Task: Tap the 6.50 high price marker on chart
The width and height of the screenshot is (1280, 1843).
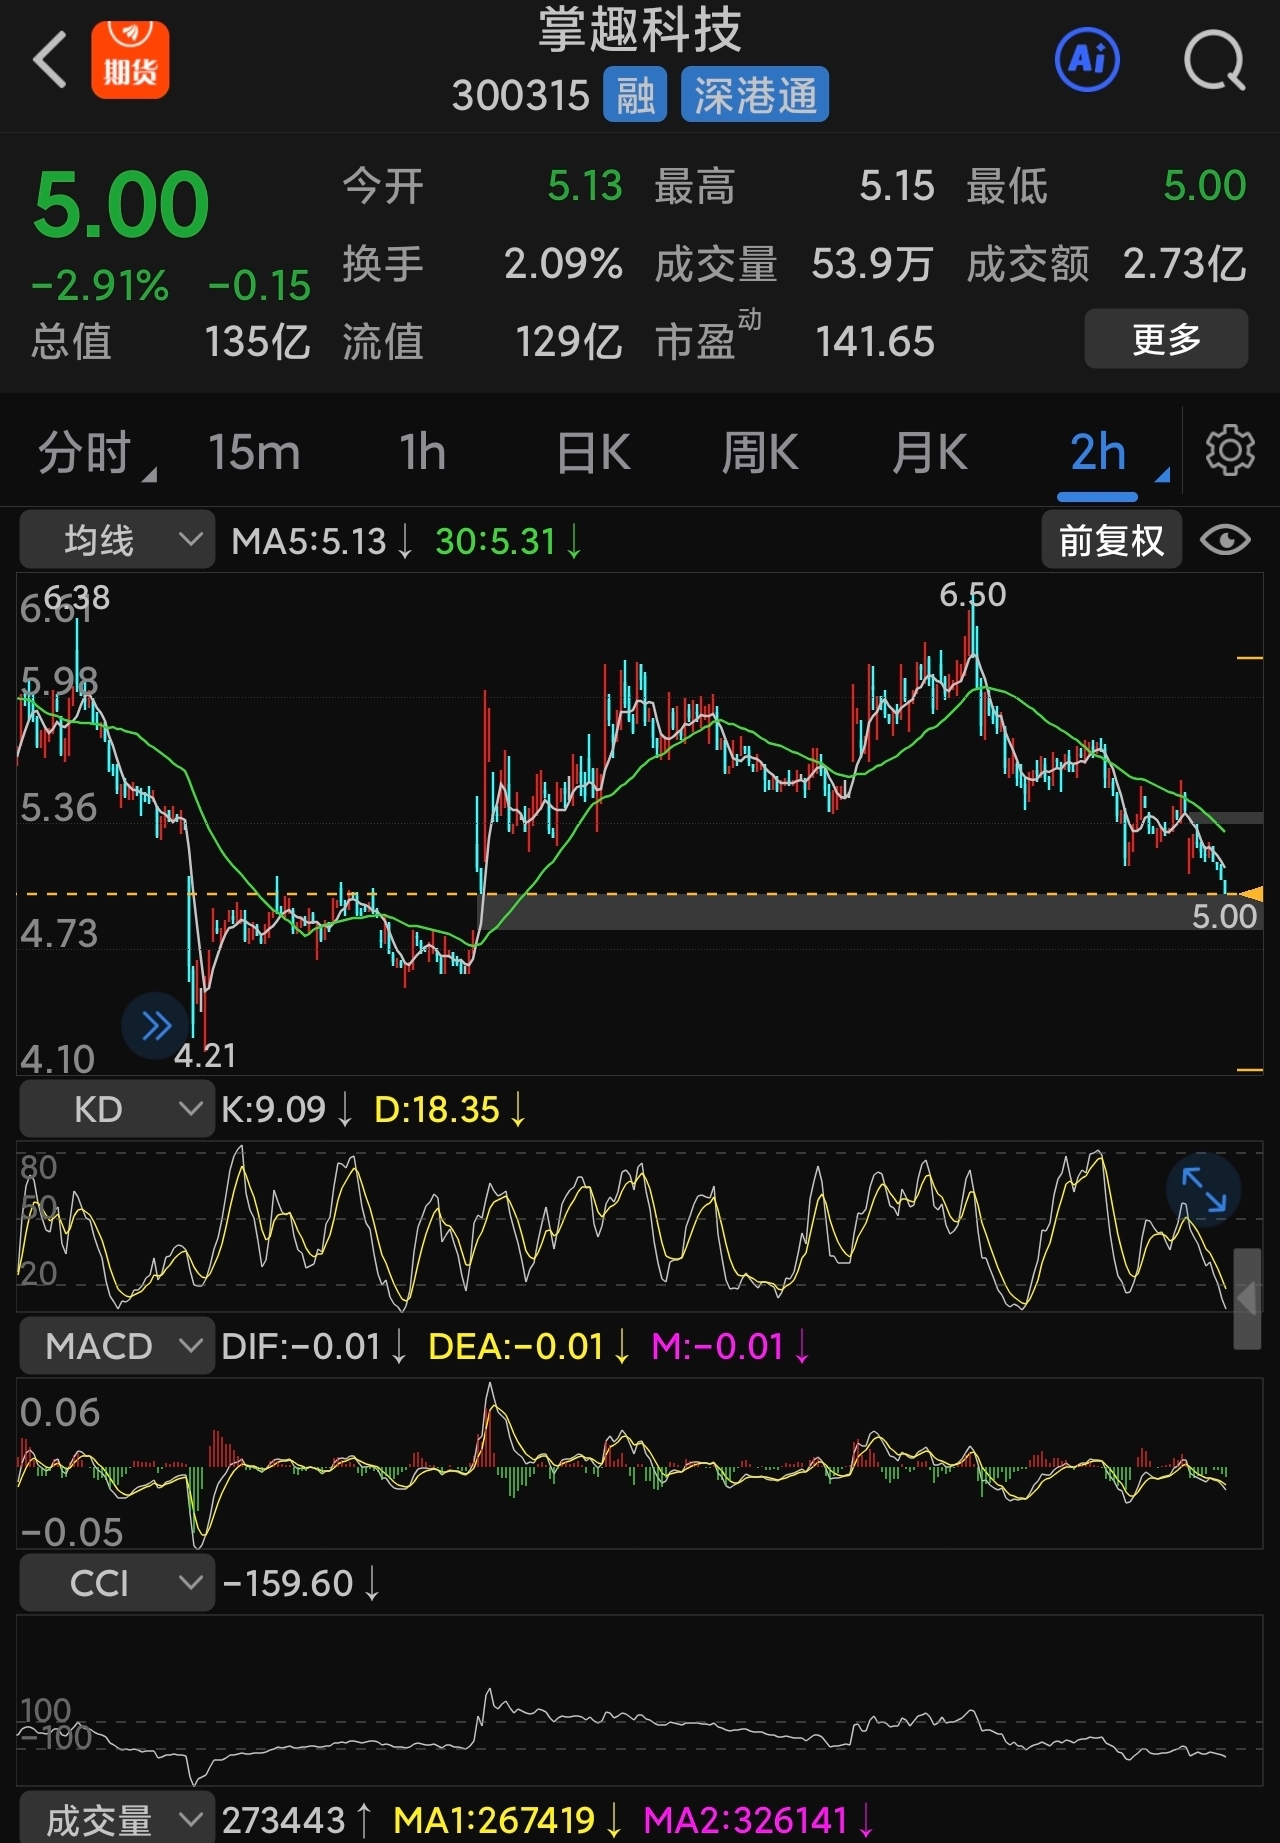Action: pos(972,595)
